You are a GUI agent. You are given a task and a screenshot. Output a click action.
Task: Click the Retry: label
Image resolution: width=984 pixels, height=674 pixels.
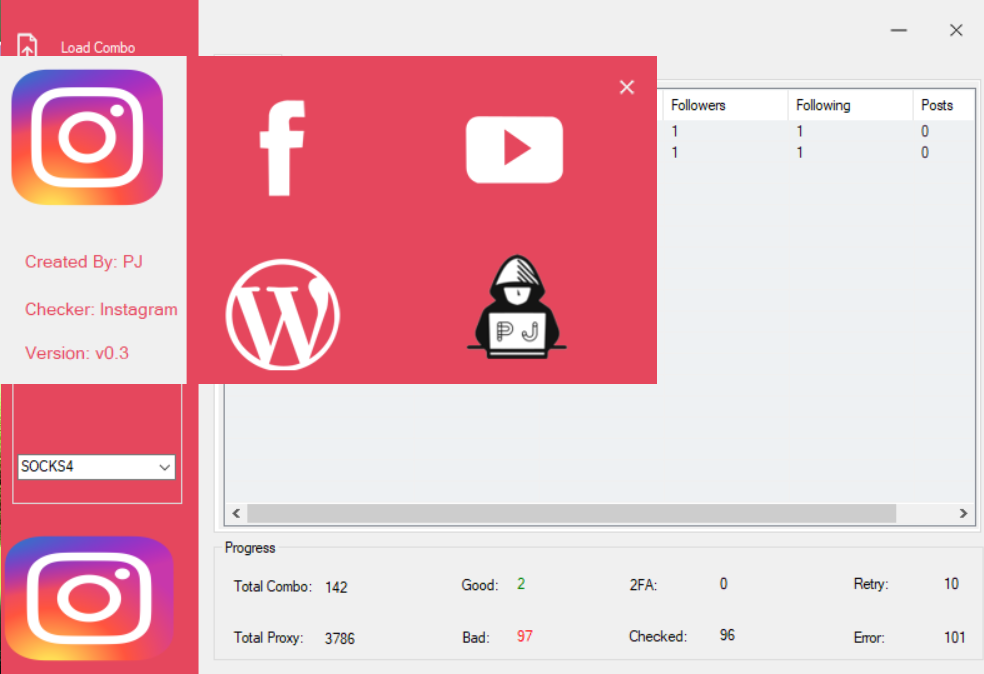click(x=871, y=584)
